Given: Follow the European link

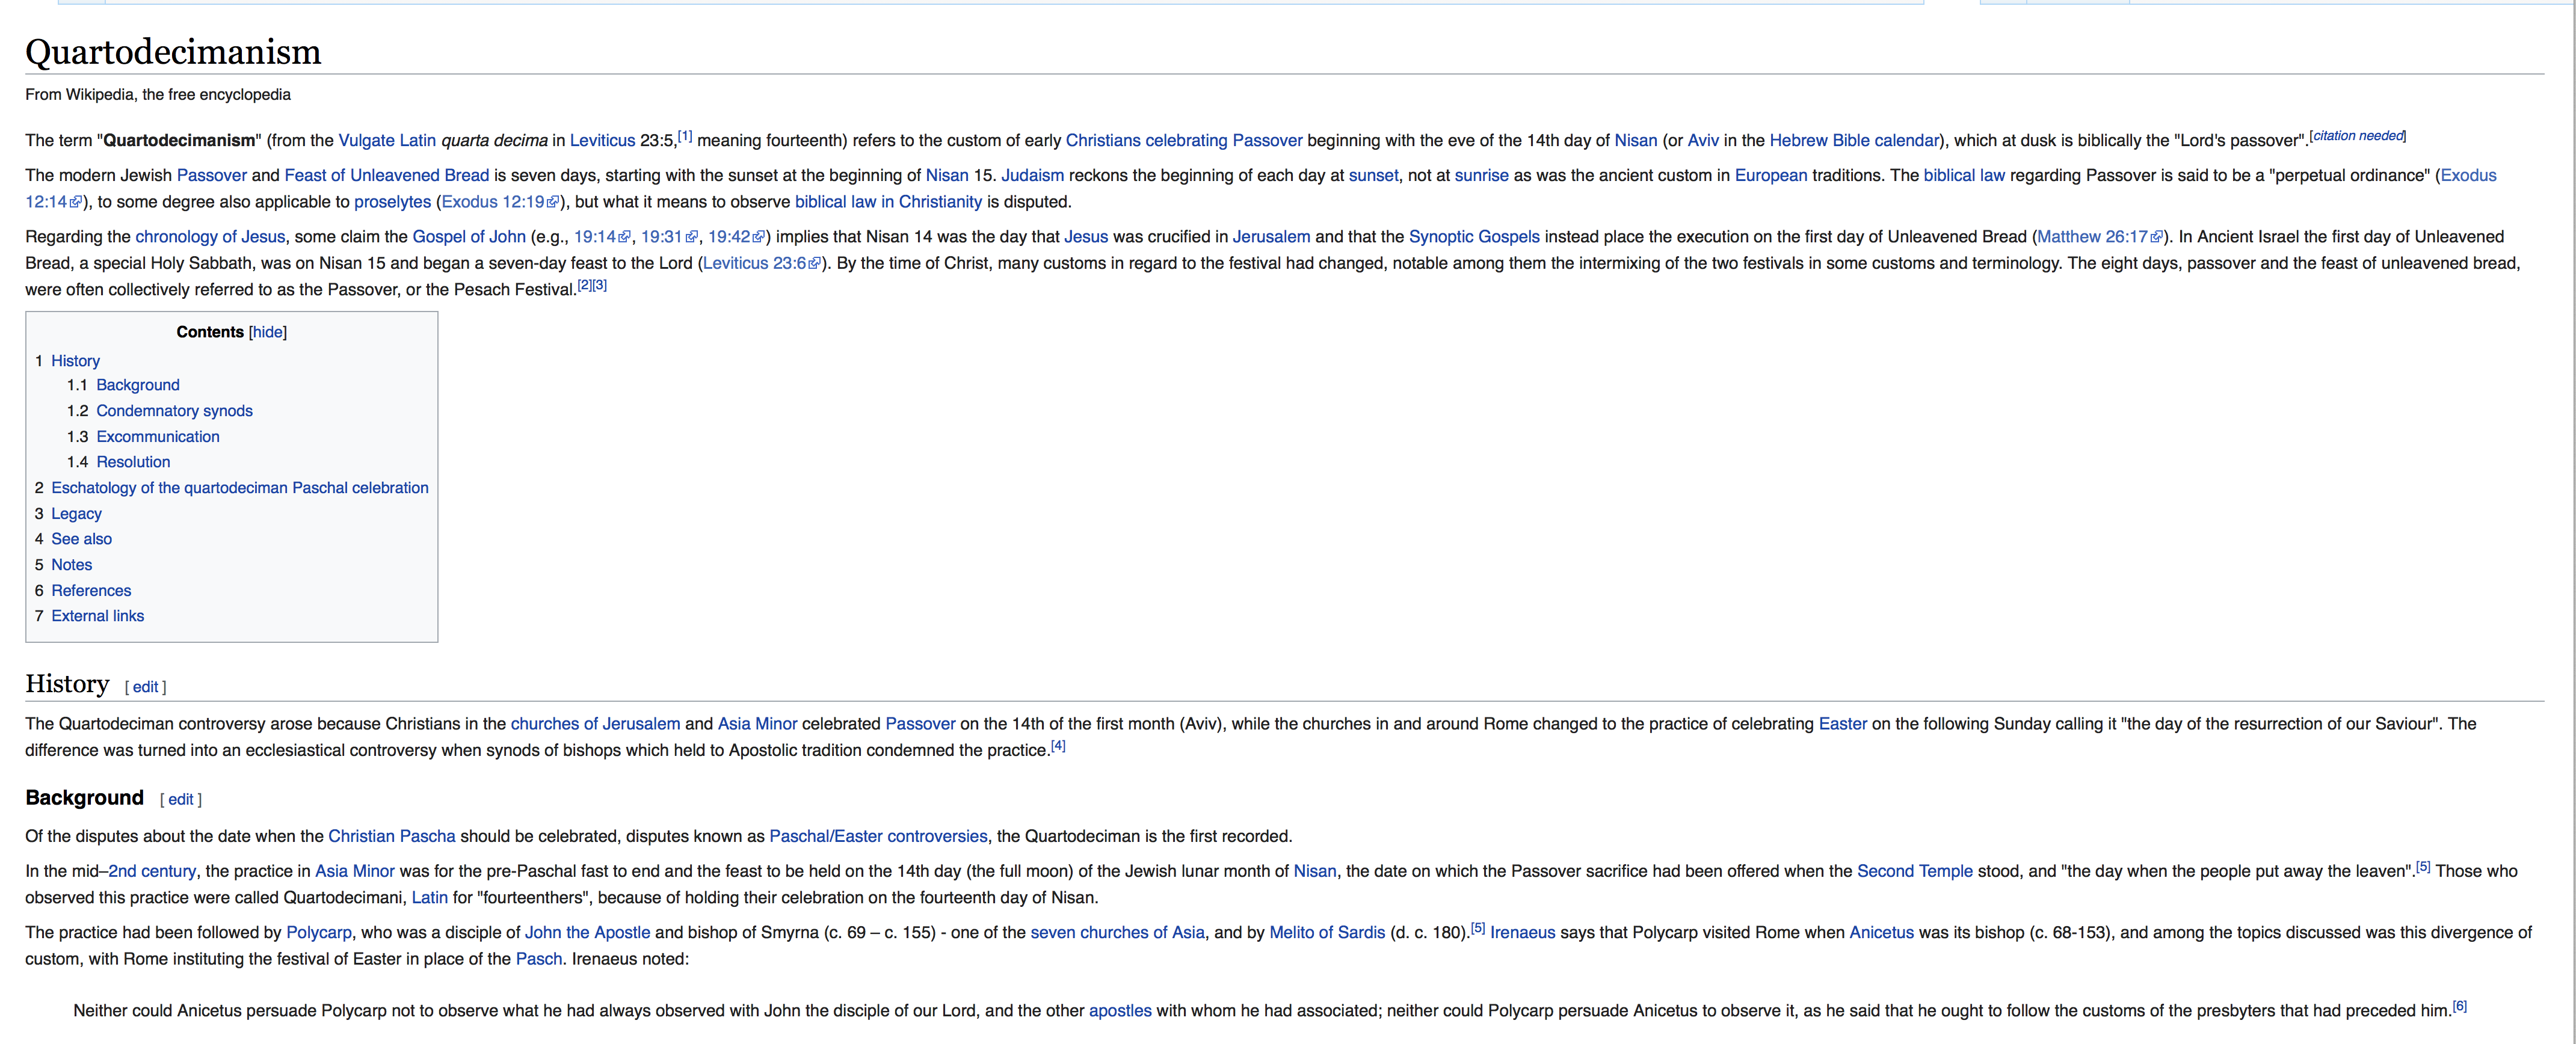Looking at the screenshot, I should 1771,176.
